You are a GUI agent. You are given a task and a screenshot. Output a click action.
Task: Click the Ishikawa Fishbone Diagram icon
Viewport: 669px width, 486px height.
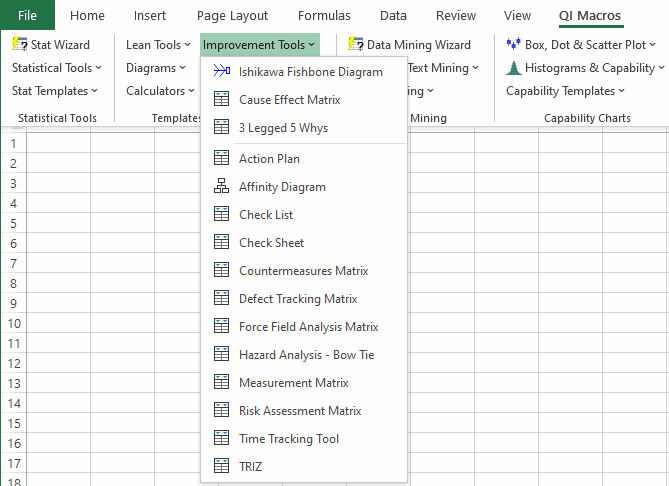(221, 71)
